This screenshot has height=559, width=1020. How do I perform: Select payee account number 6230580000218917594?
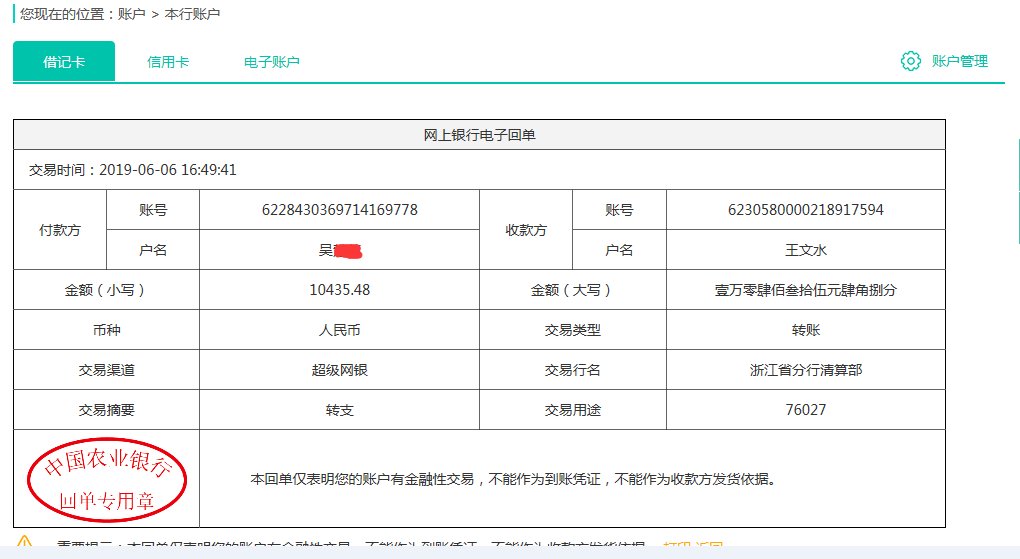(805, 210)
